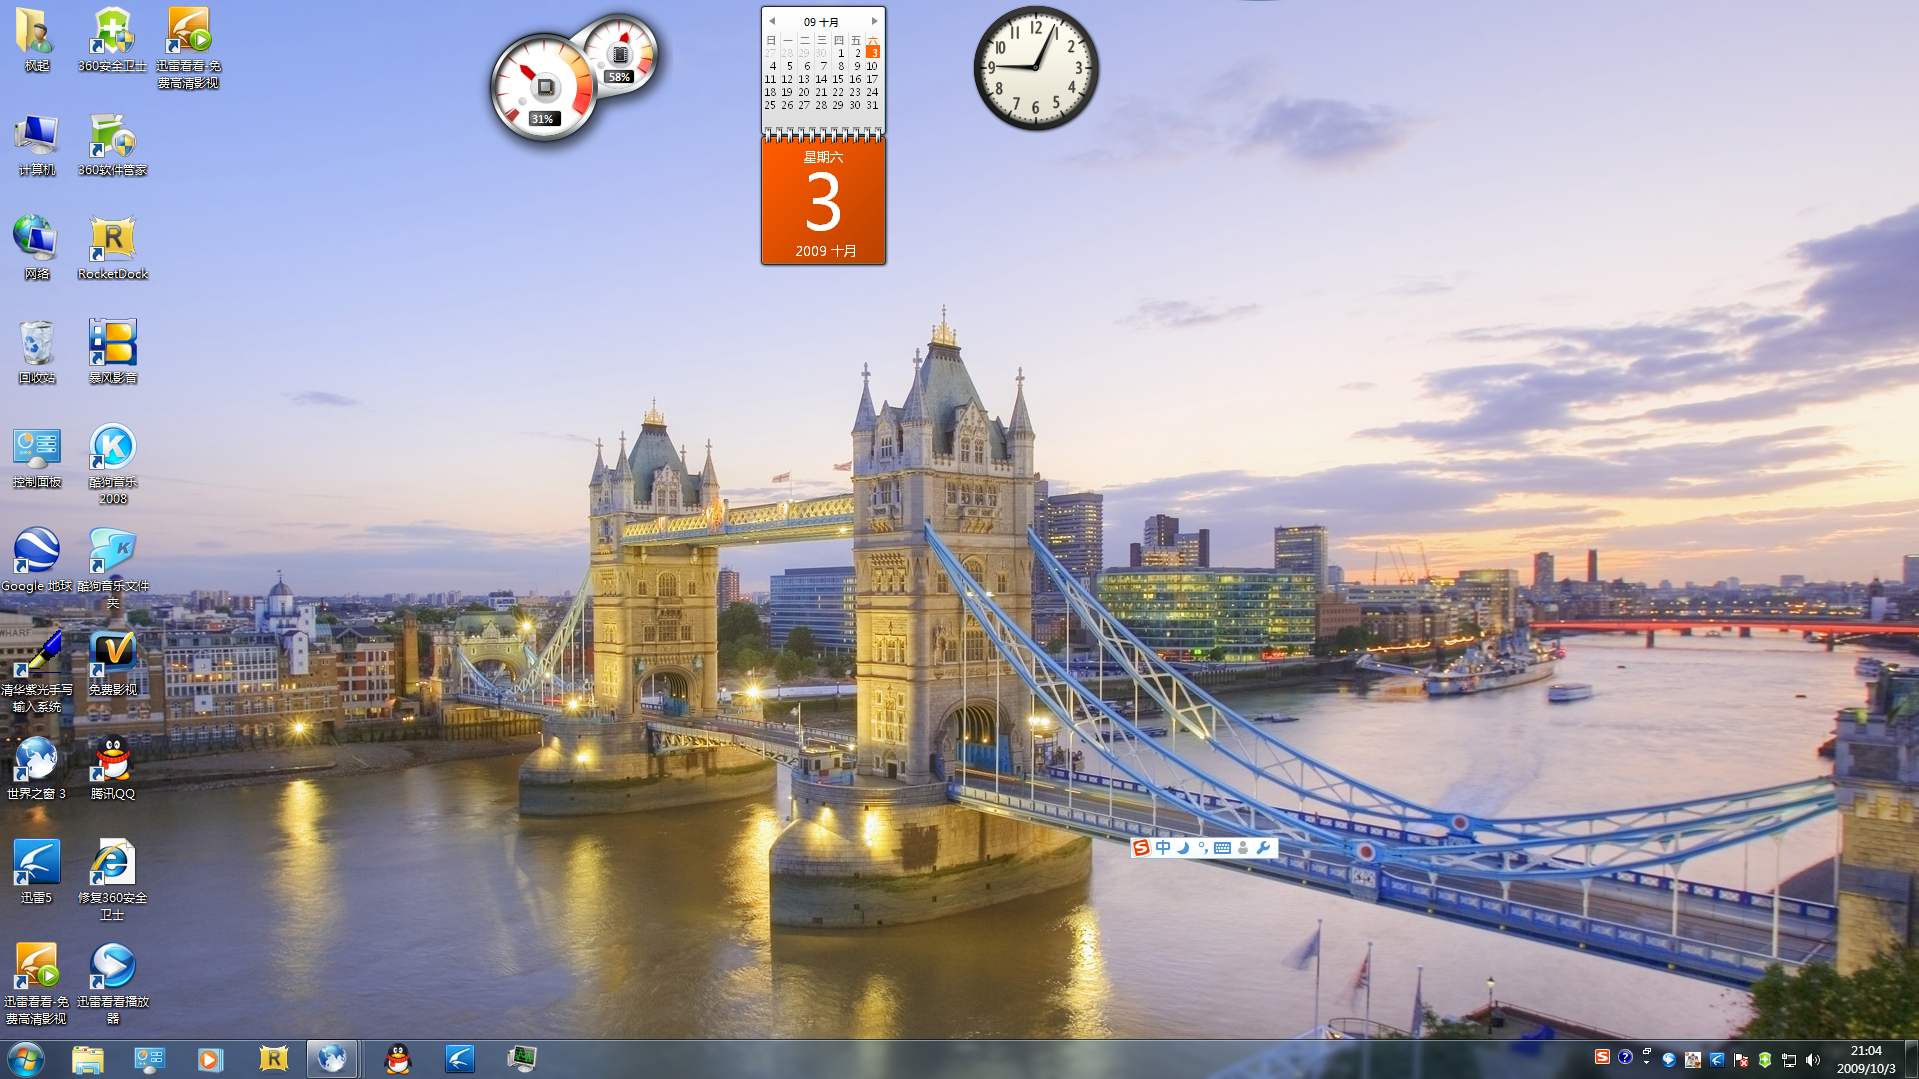Screen dimensions: 1919x1079
Task: Click the Sogou S logo on the floating IME bar
Action: pos(1141,848)
